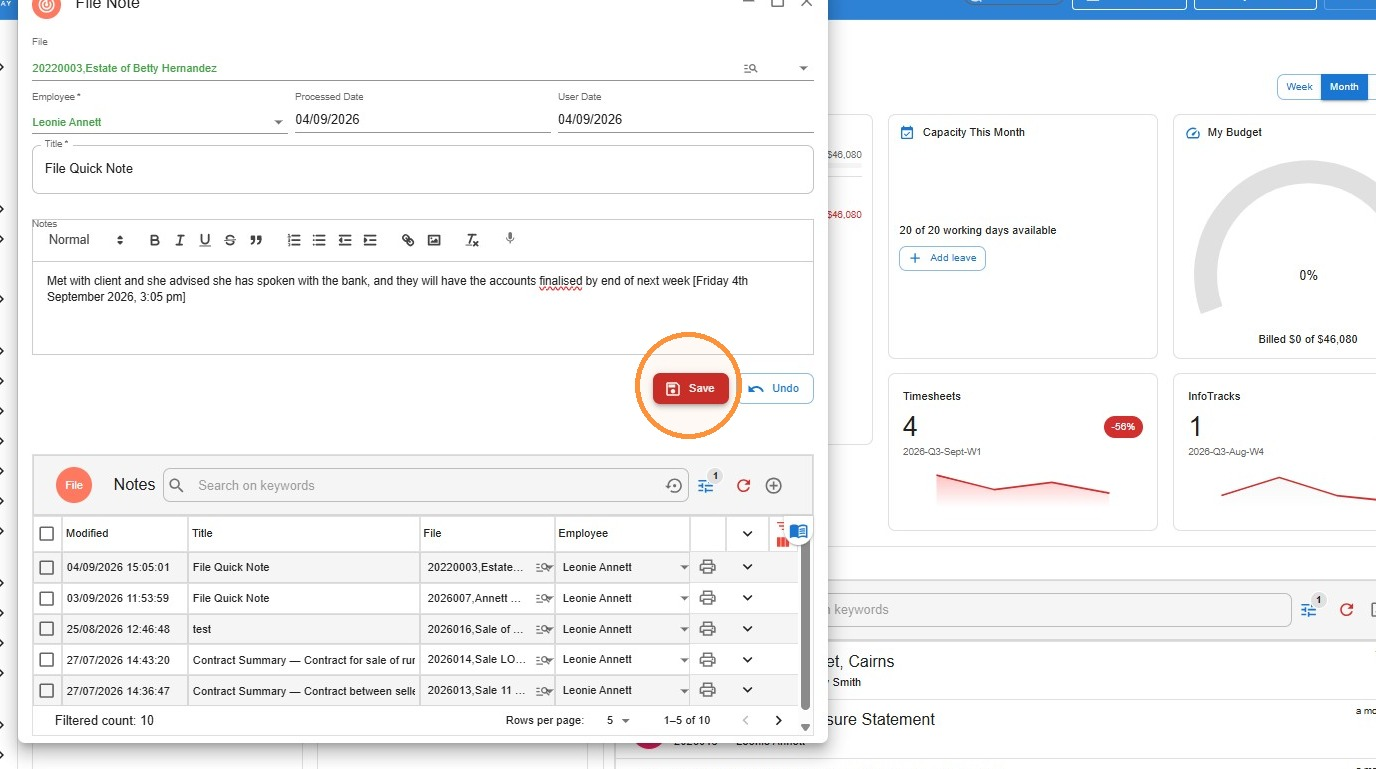1376x769 pixels.
Task: Add a new note with plus icon
Action: [773, 486]
